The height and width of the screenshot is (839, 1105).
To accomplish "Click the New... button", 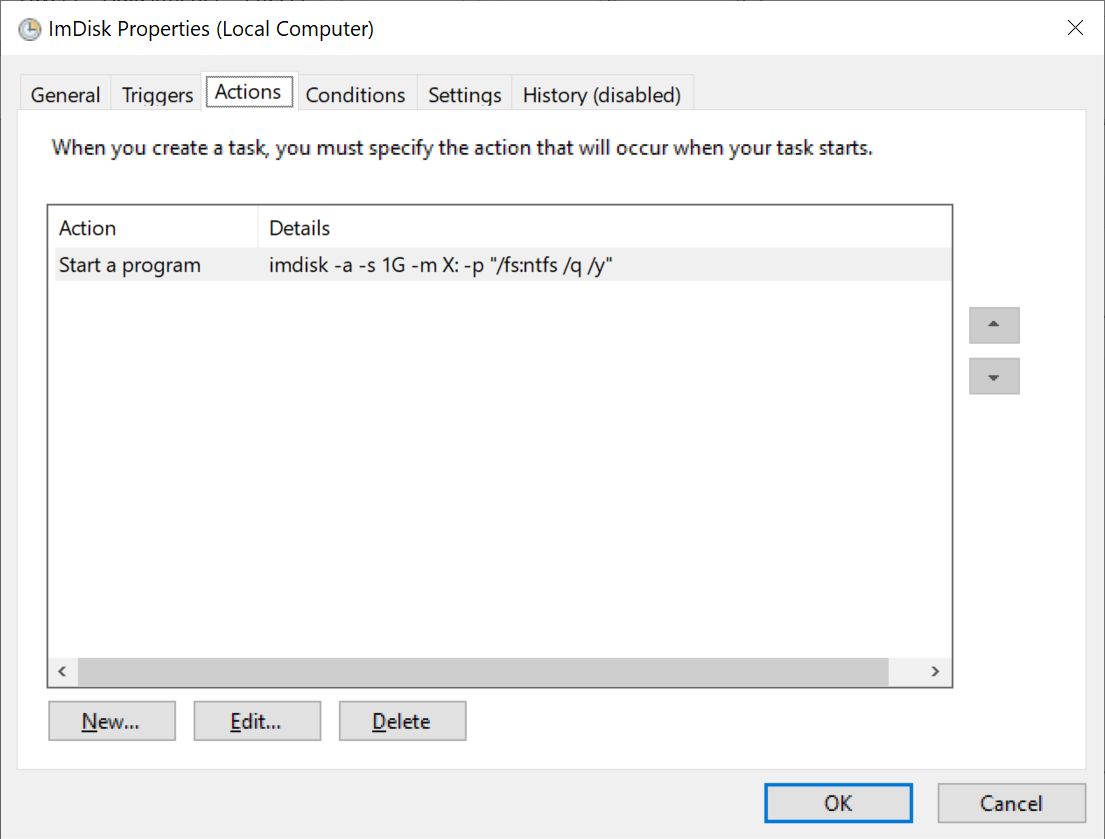I will [111, 721].
